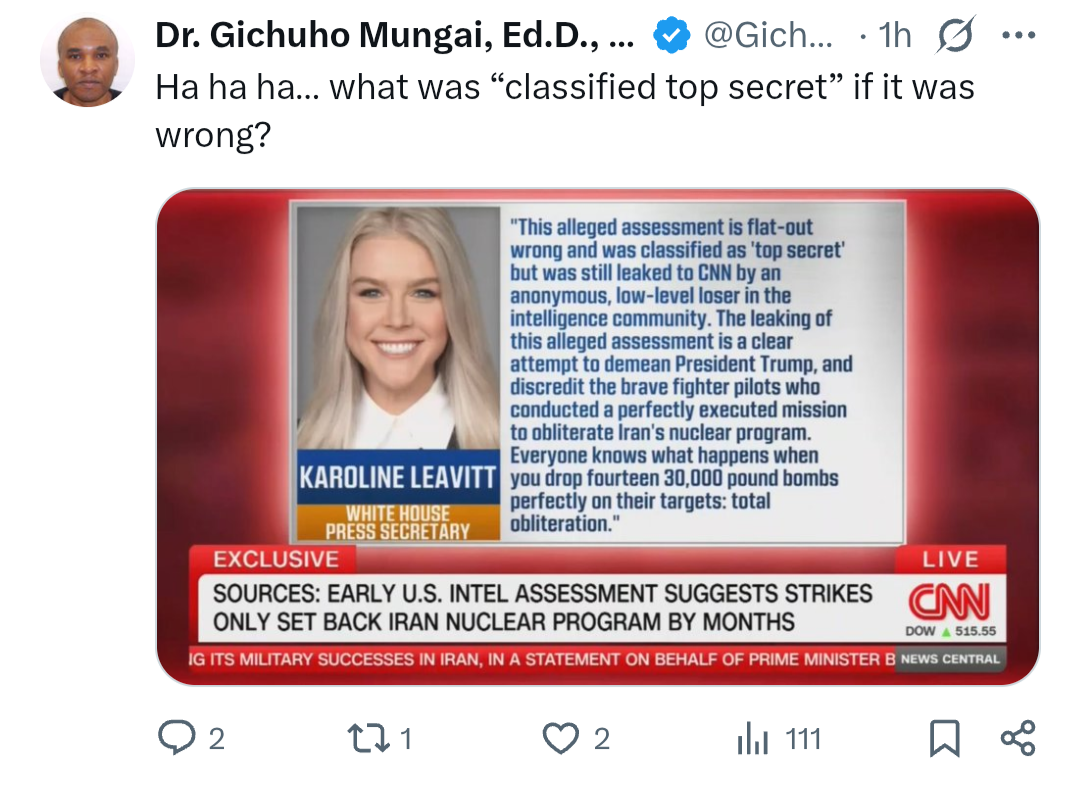1080x786 pixels.
Task: Click the blue verified badge
Action: [x=672, y=35]
